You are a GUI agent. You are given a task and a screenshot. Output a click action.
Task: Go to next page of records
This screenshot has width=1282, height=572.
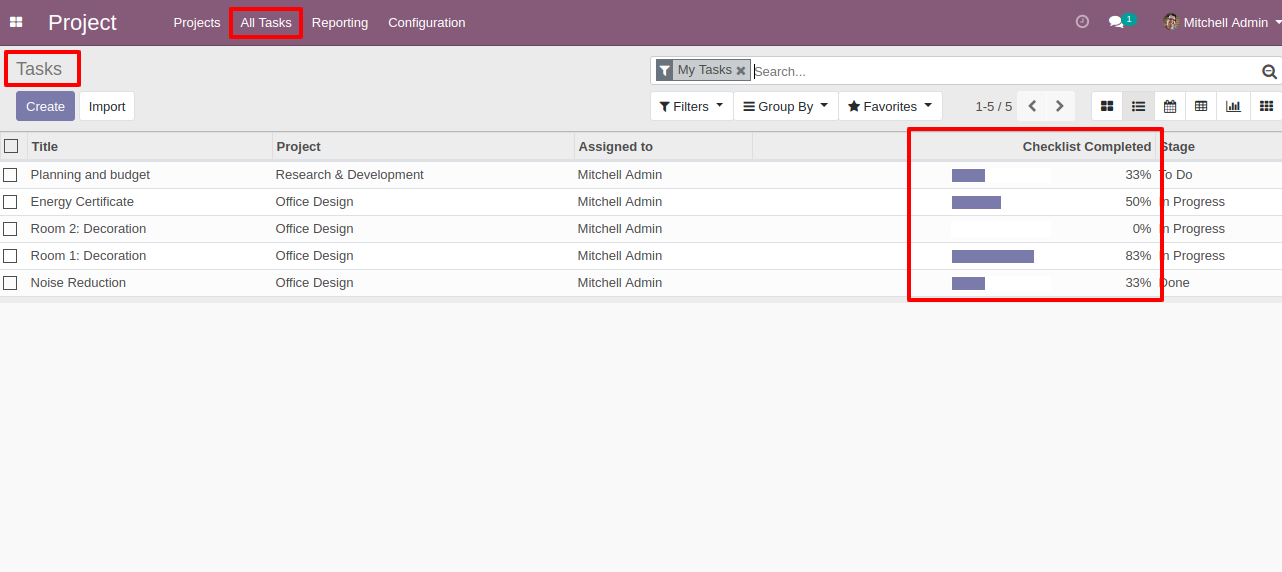1060,106
